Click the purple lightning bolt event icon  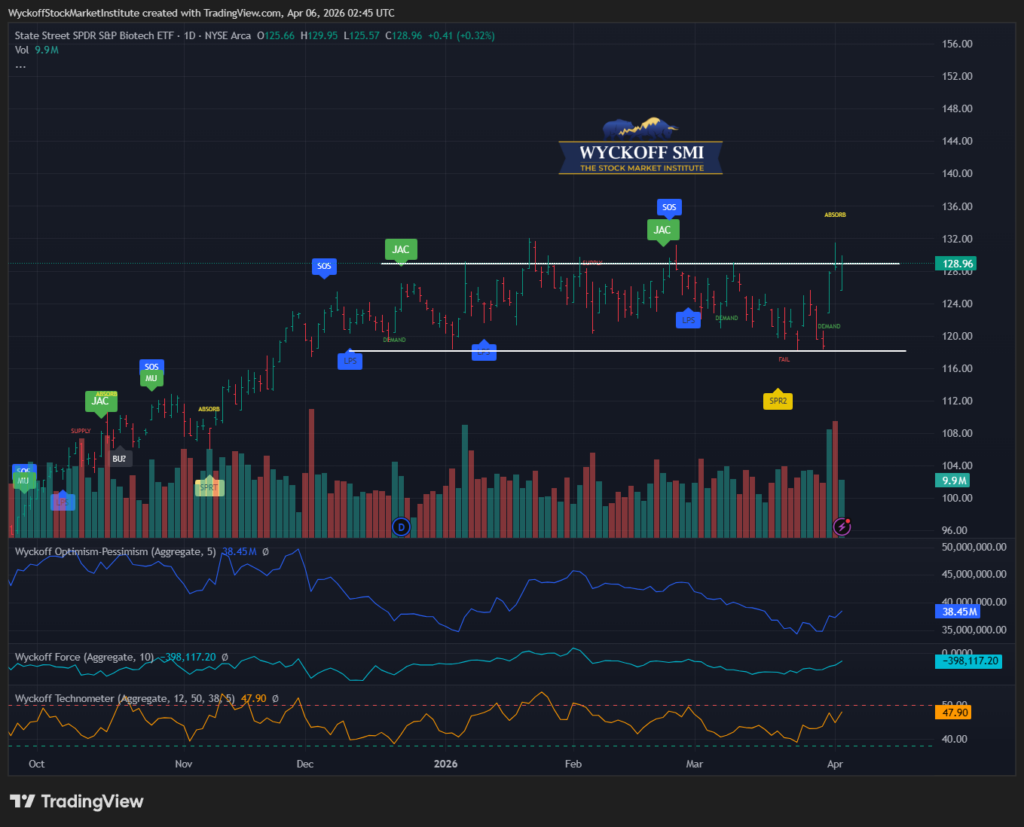843,526
